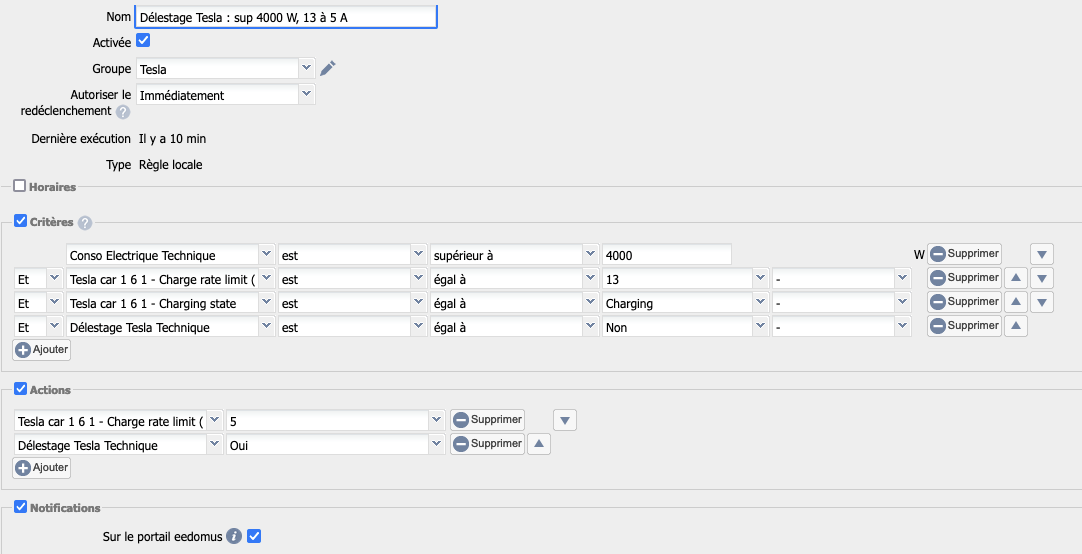Click the pencil icon to edit Groupe
This screenshot has width=1082, height=554.
point(328,68)
